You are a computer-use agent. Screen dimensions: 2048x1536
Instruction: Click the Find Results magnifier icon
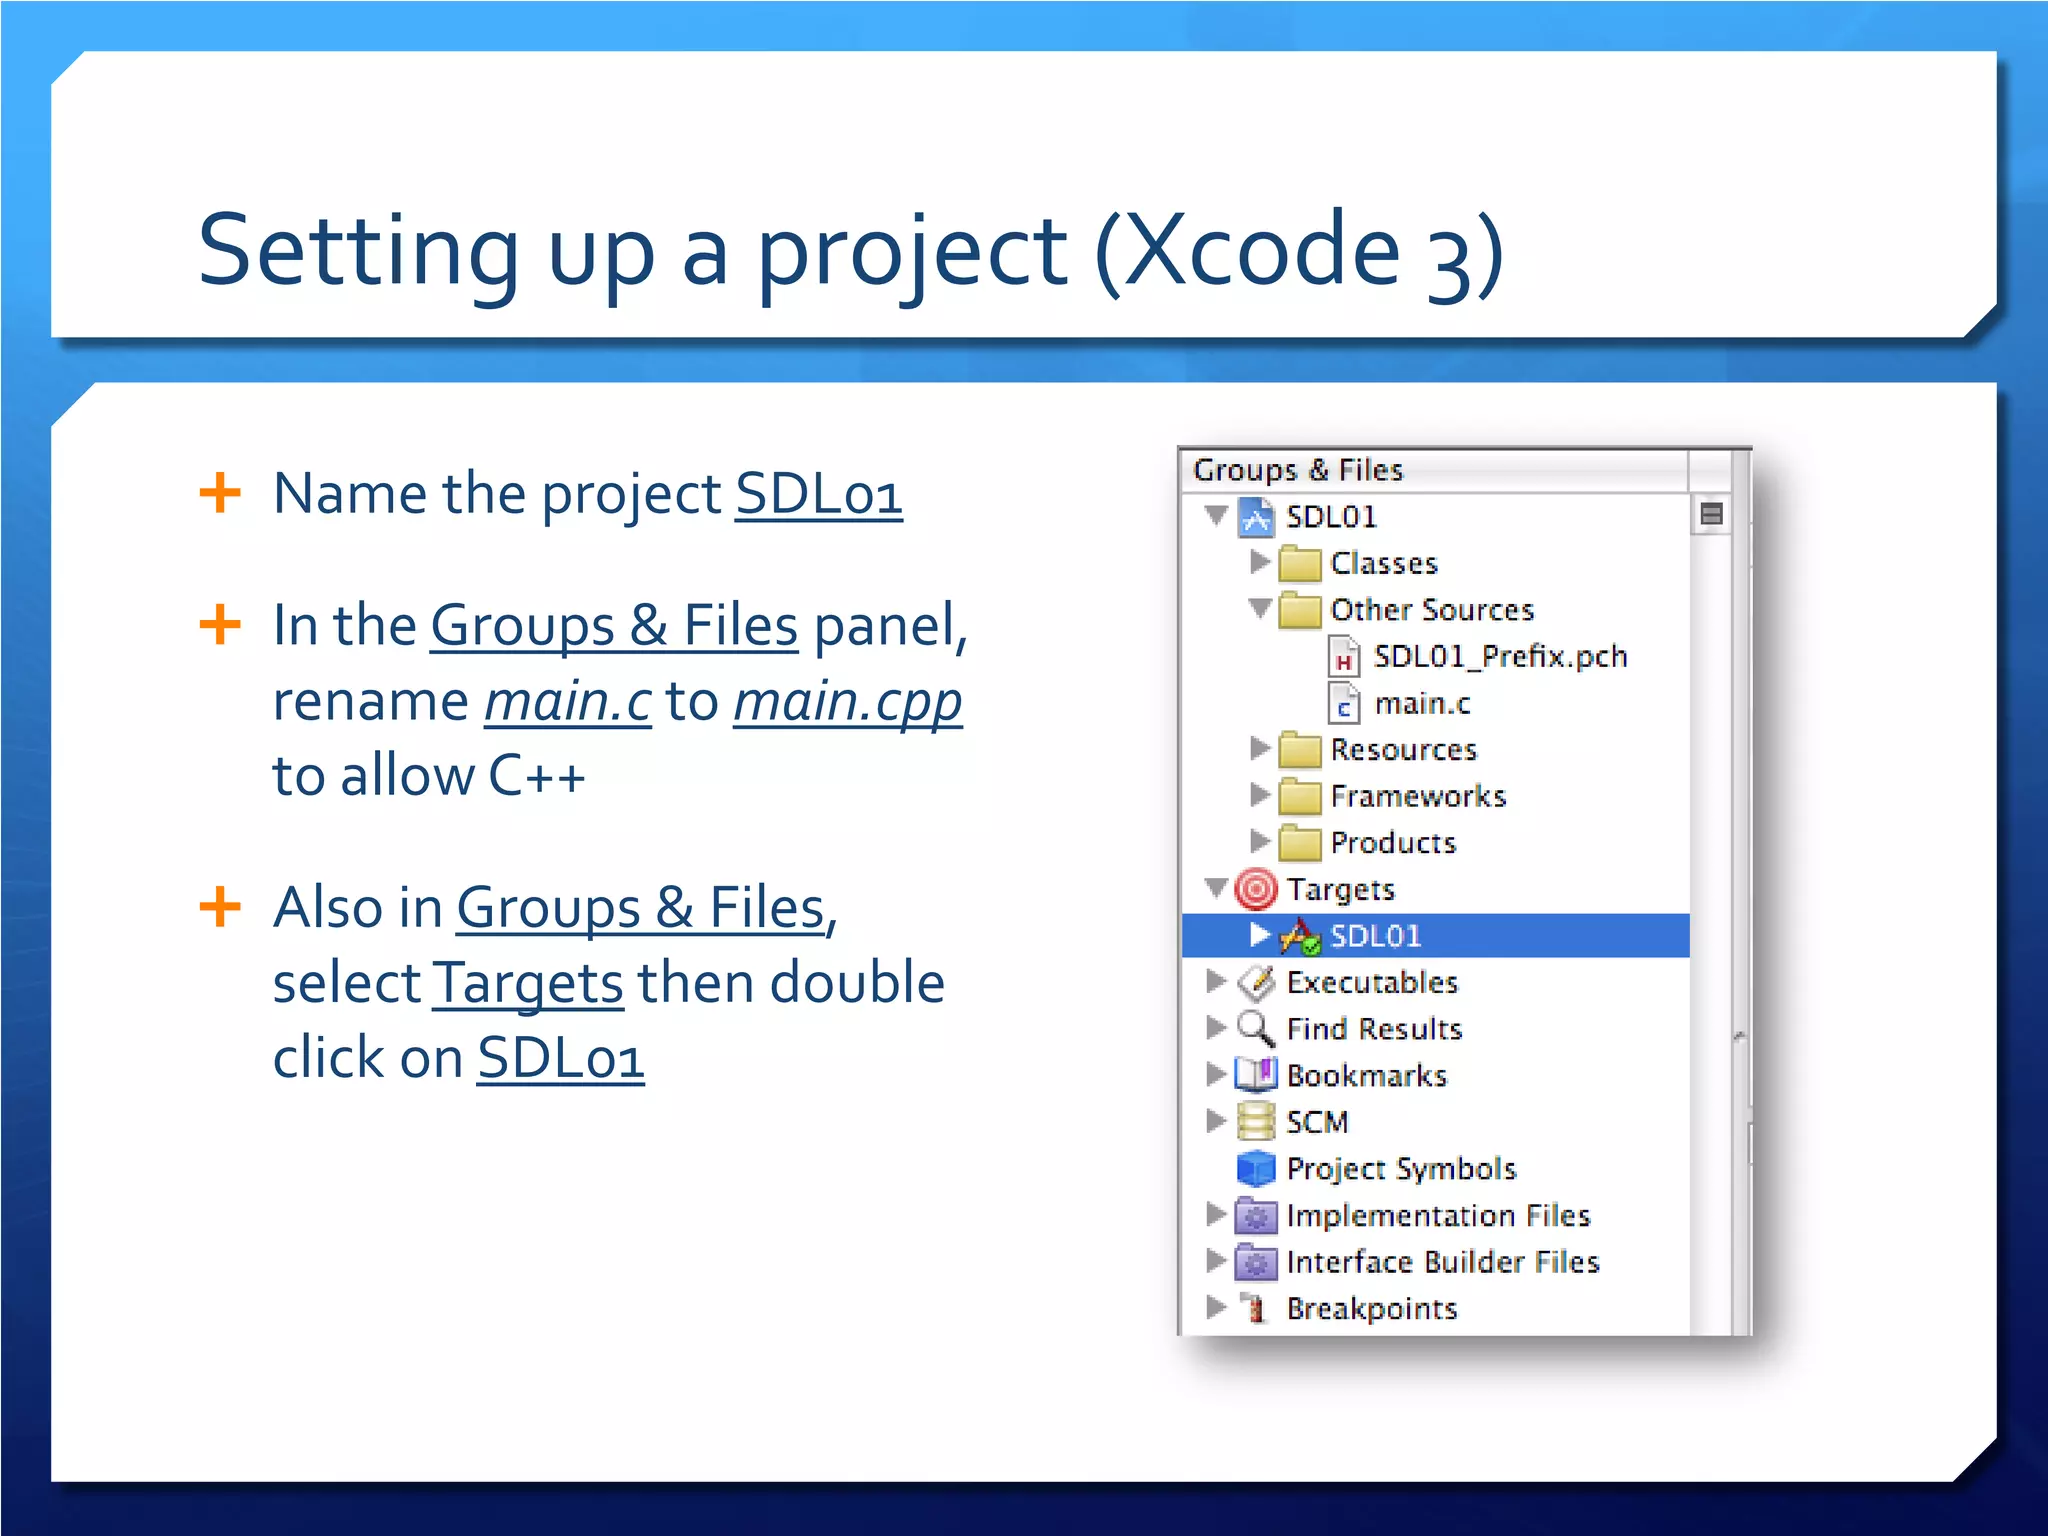(1255, 1028)
